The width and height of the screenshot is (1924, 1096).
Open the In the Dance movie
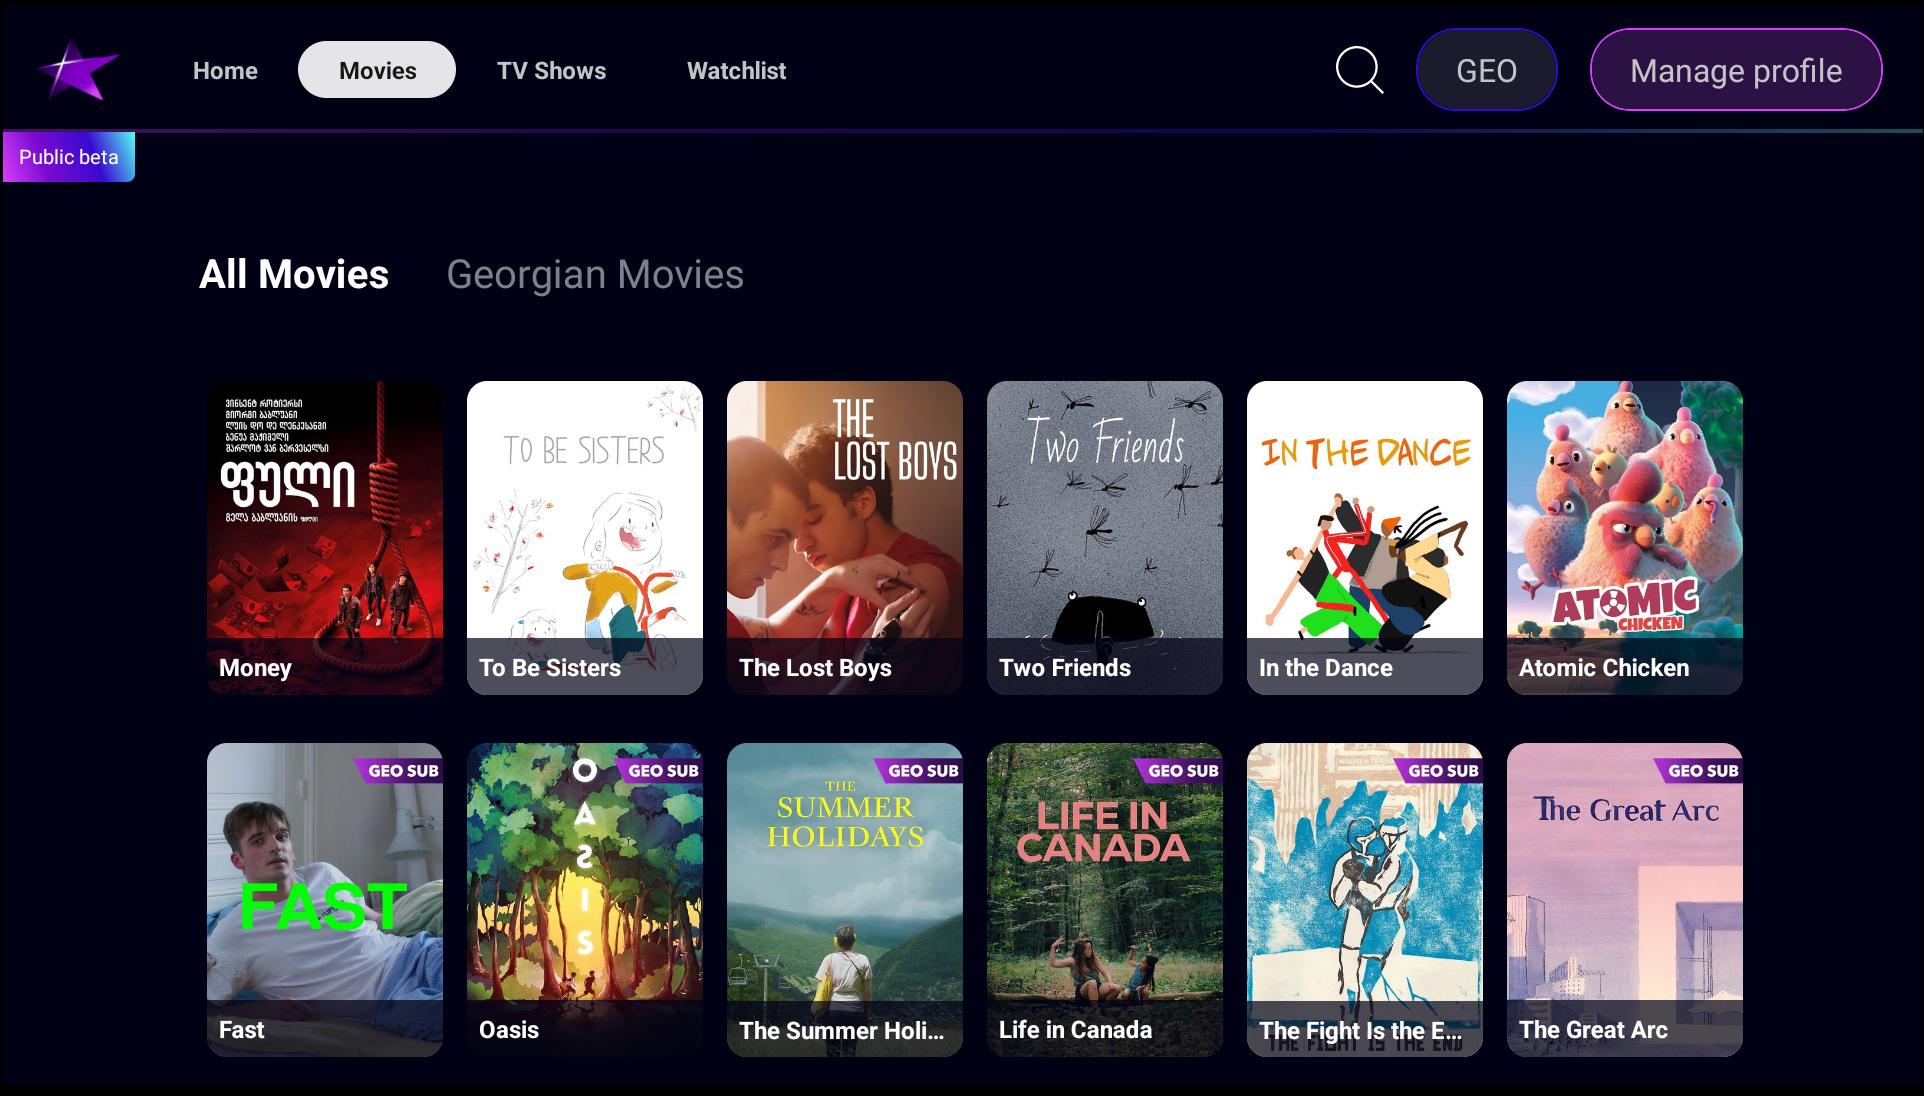(x=1365, y=538)
